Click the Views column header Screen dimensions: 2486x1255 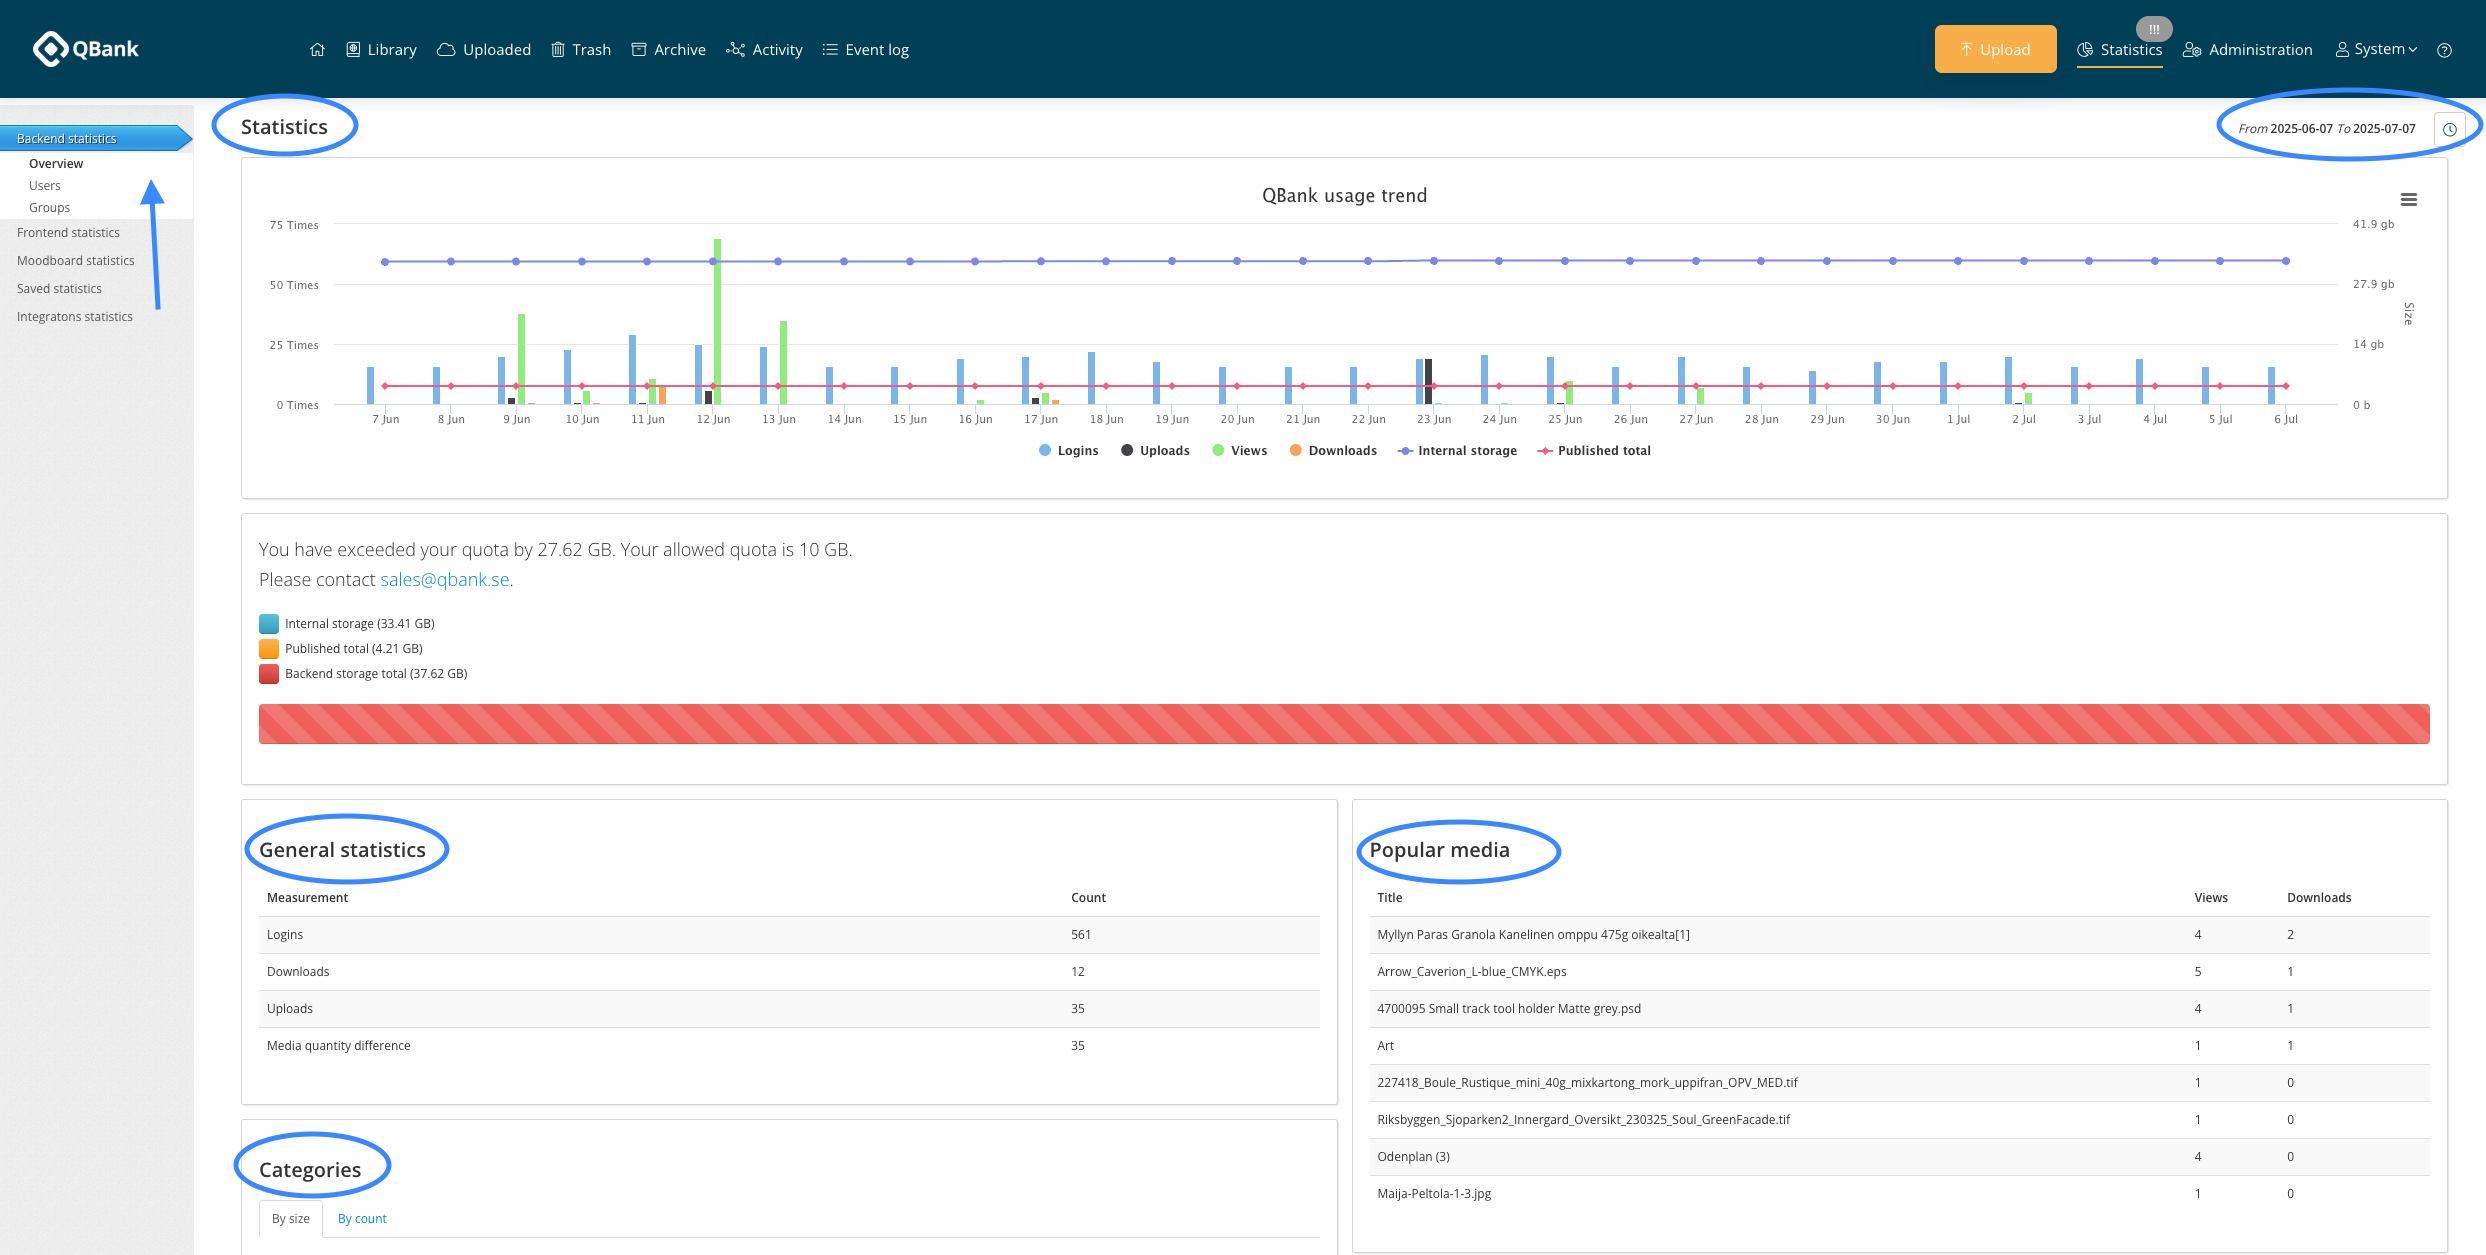pyautogui.click(x=2211, y=898)
